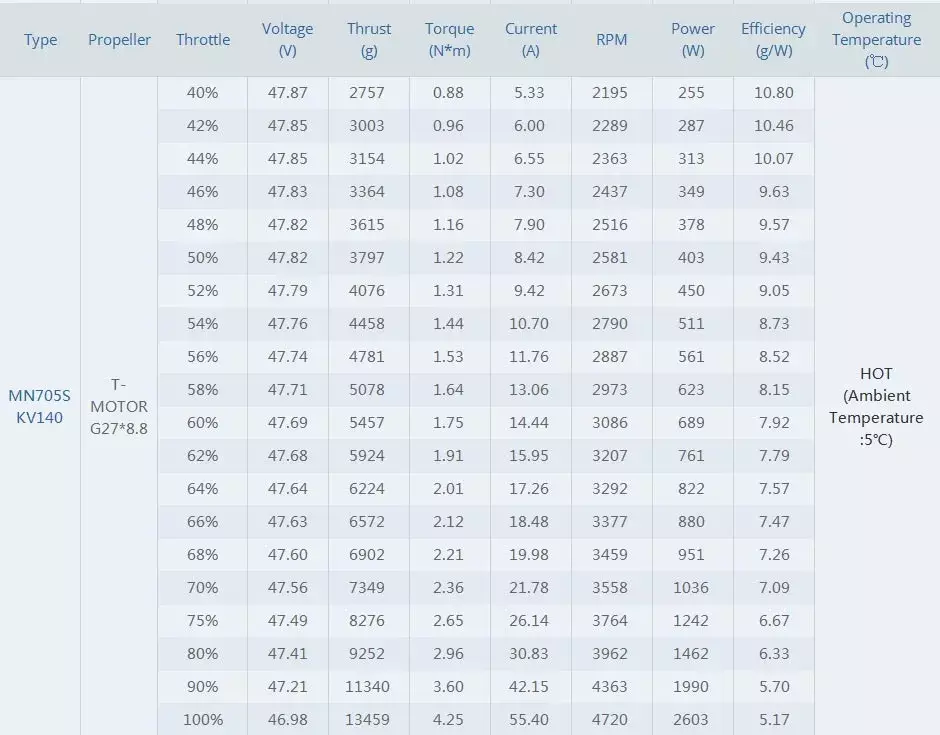Select the 10.80 efficiency cell
Viewport: 940px width, 735px height.
click(773, 93)
